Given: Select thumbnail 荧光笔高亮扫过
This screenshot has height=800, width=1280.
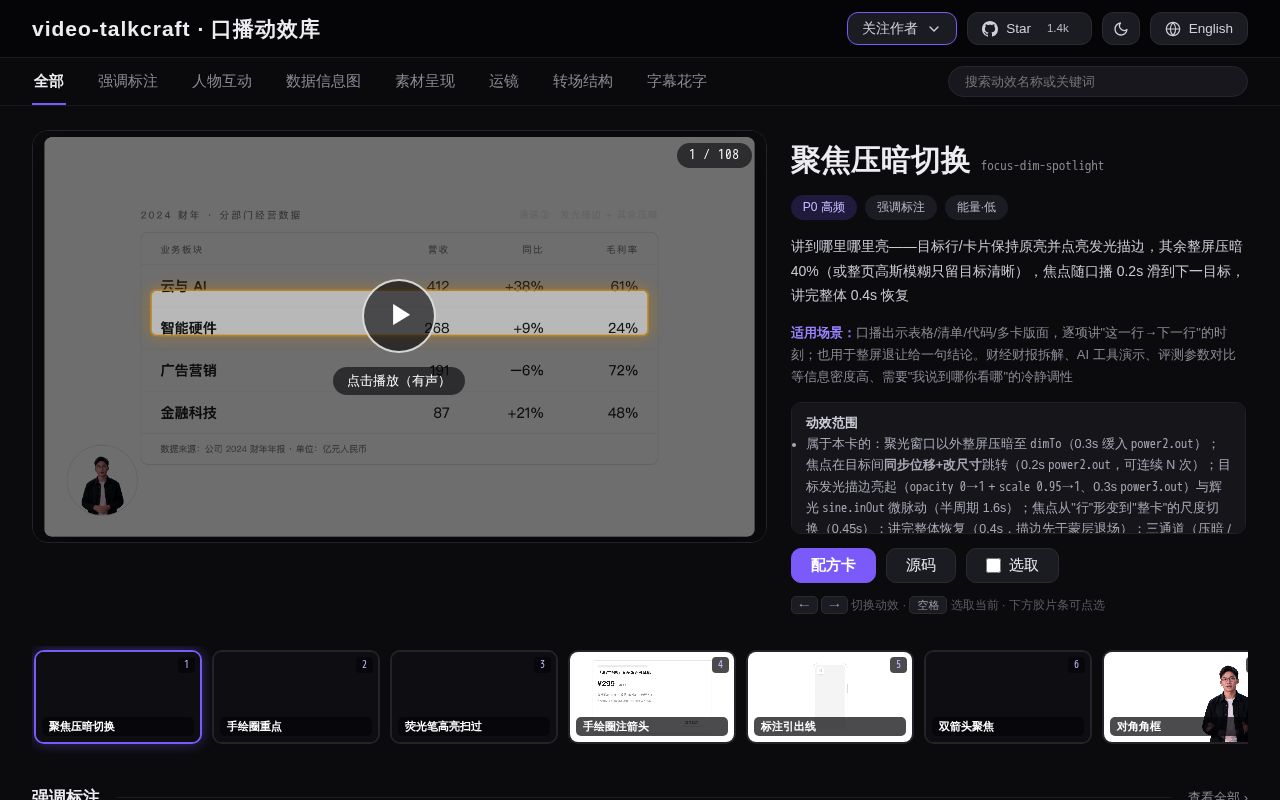Looking at the screenshot, I should point(474,697).
